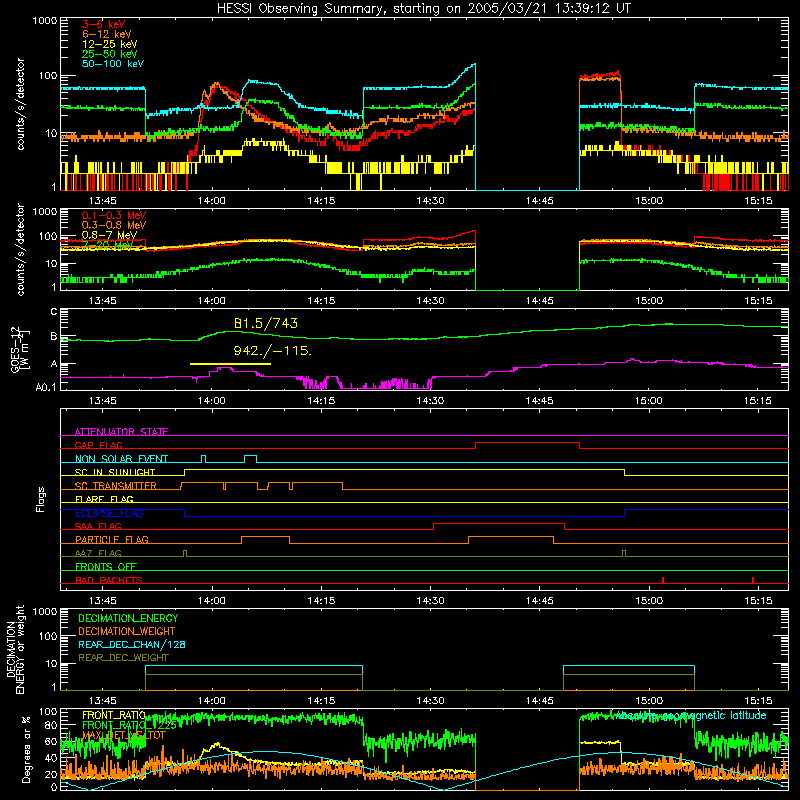Image resolution: width=800 pixels, height=800 pixels.
Task: Click the "FLARE_FLAG" label
Action: tap(104, 499)
